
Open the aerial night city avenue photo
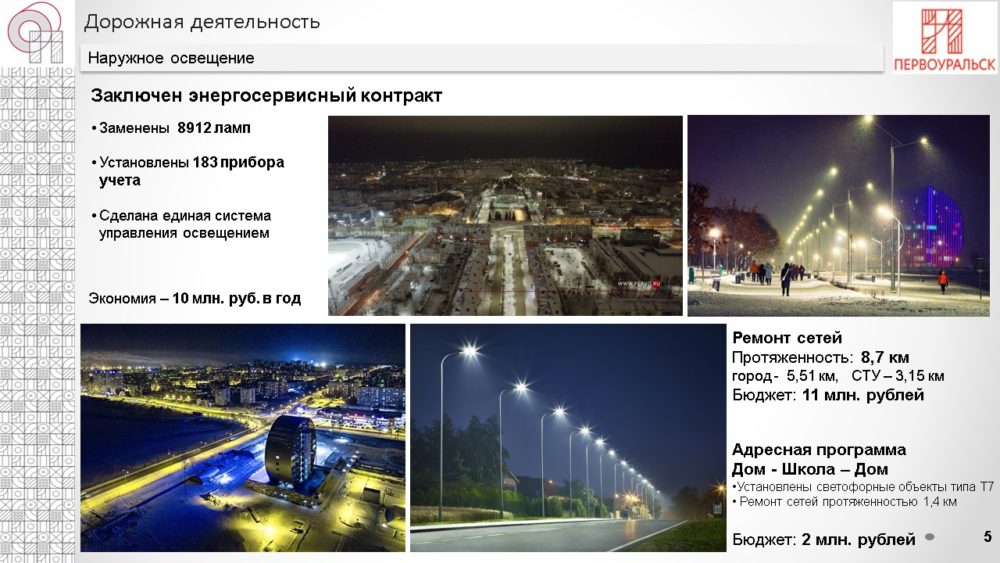click(x=505, y=215)
